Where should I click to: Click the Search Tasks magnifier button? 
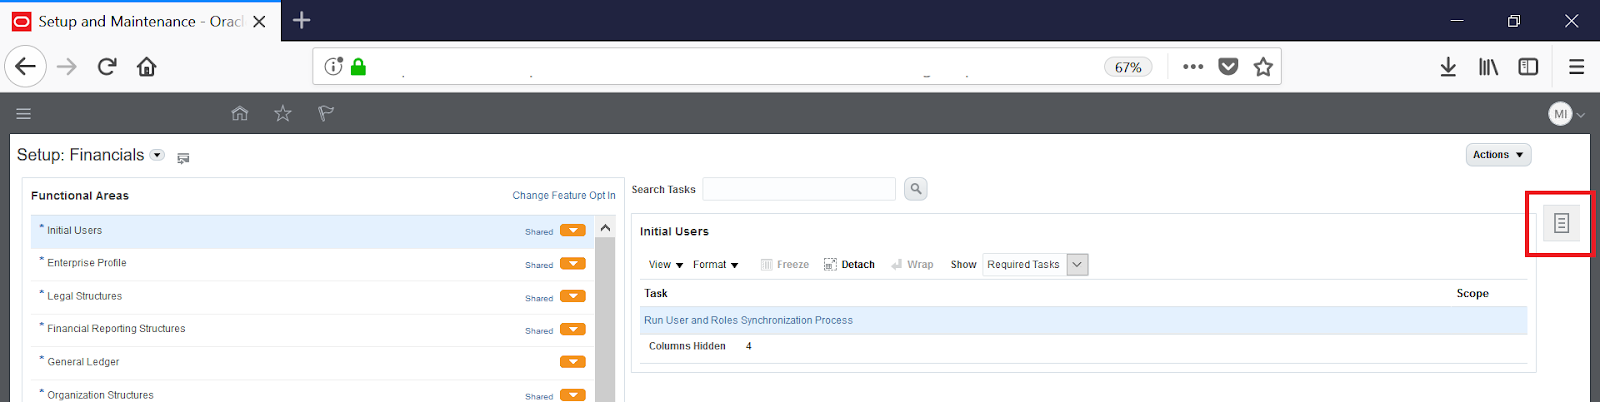[x=915, y=189]
